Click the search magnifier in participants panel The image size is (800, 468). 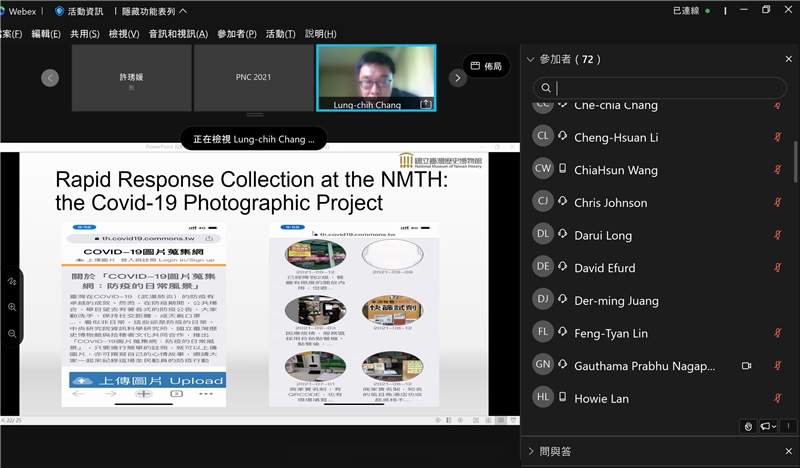[x=546, y=88]
